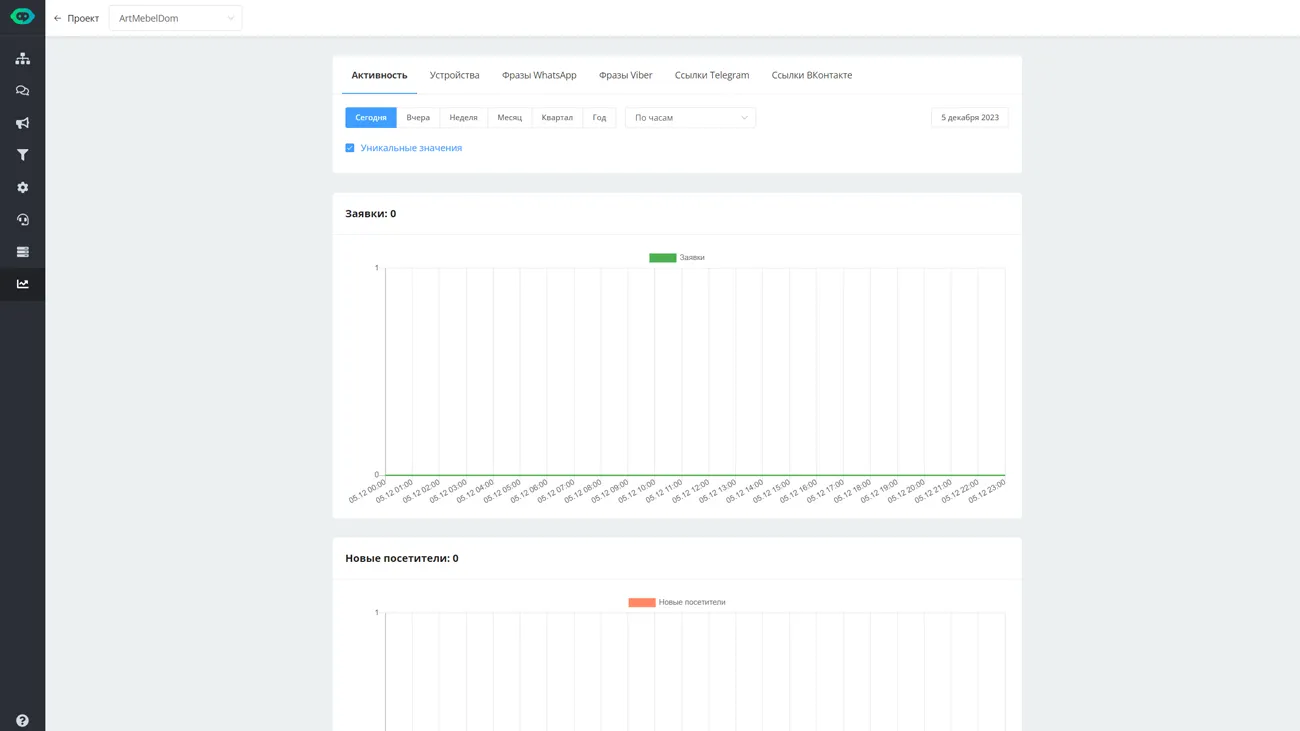
Task: Open the headset support sidebar icon
Action: (22, 220)
